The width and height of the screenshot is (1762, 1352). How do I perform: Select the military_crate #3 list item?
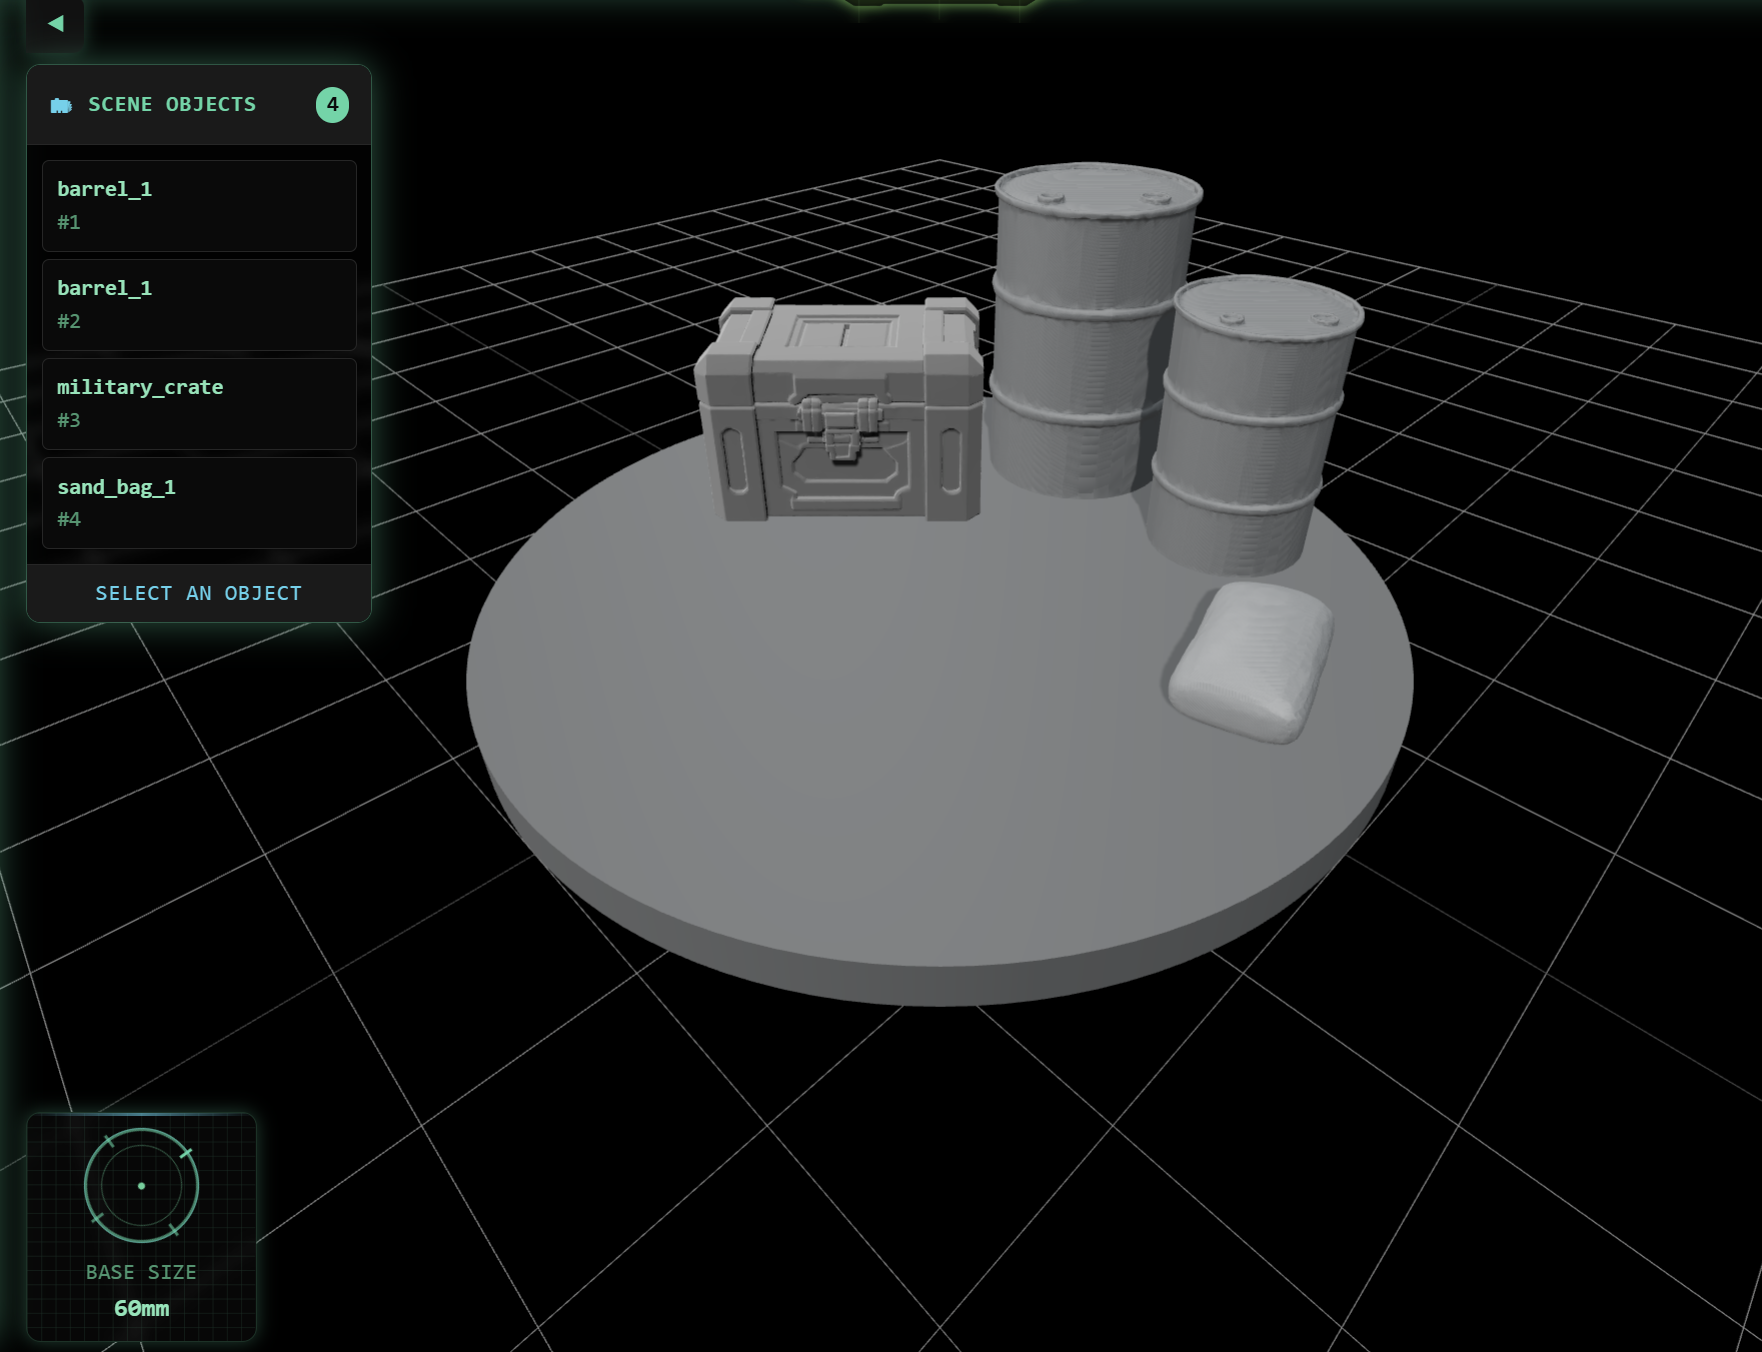point(199,403)
